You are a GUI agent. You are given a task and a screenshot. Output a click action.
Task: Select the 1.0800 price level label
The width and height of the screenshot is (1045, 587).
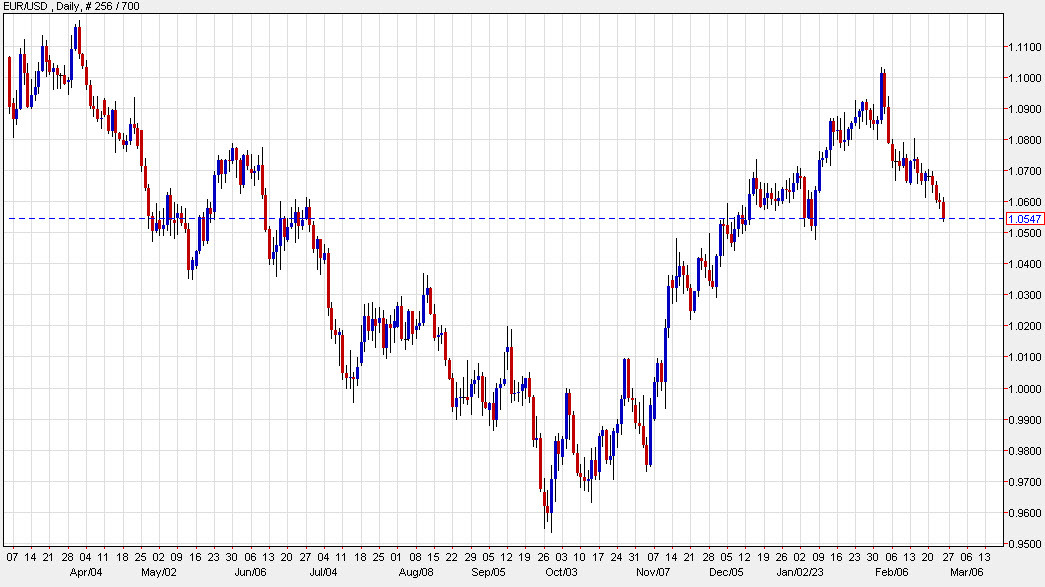pyautogui.click(x=1025, y=141)
